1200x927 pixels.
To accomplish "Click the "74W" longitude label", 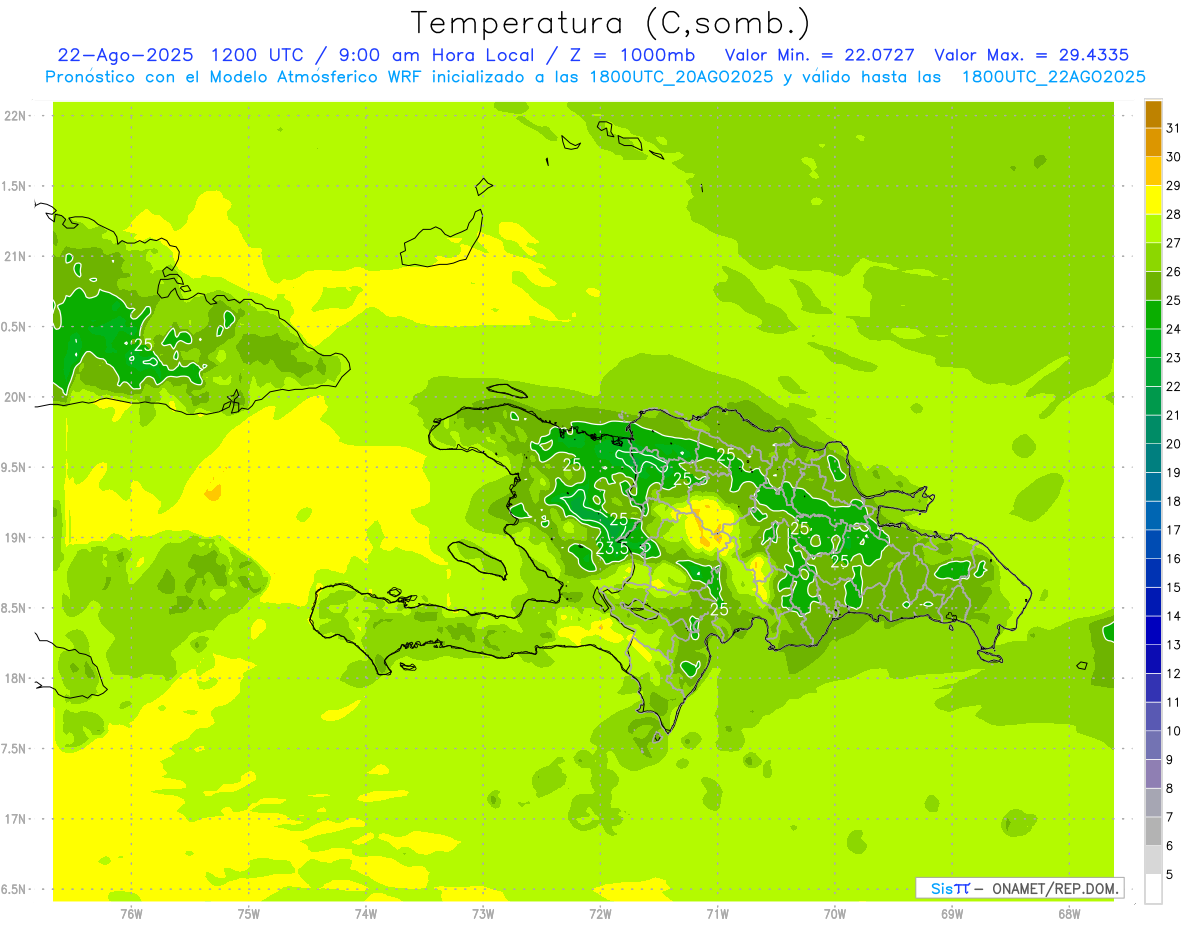I will pyautogui.click(x=366, y=913).
